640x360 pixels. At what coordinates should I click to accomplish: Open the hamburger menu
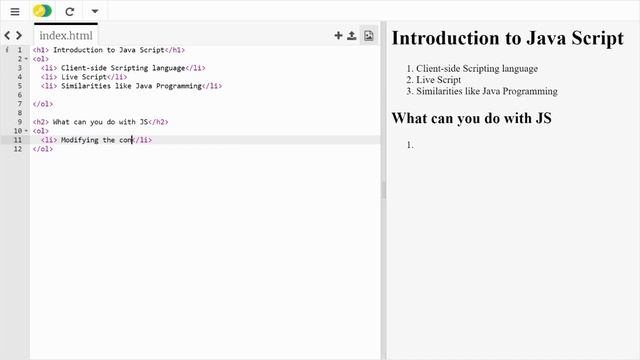[x=15, y=11]
